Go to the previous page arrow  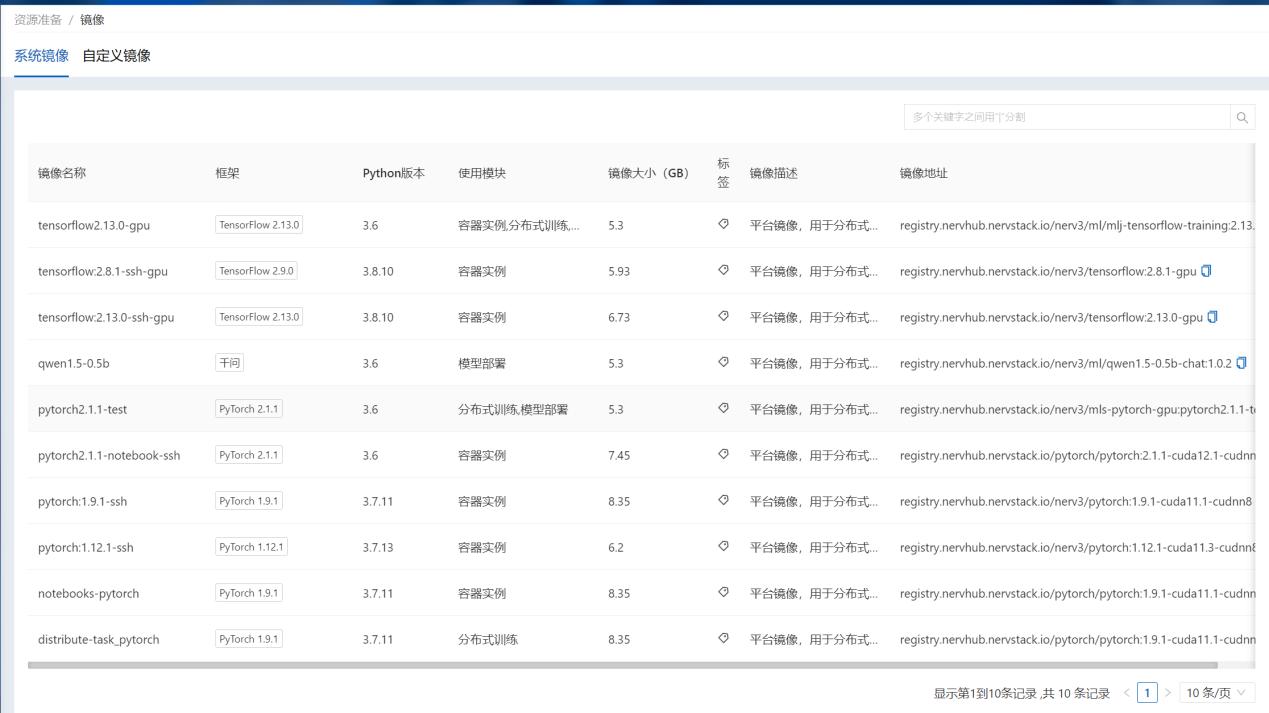point(1127,693)
